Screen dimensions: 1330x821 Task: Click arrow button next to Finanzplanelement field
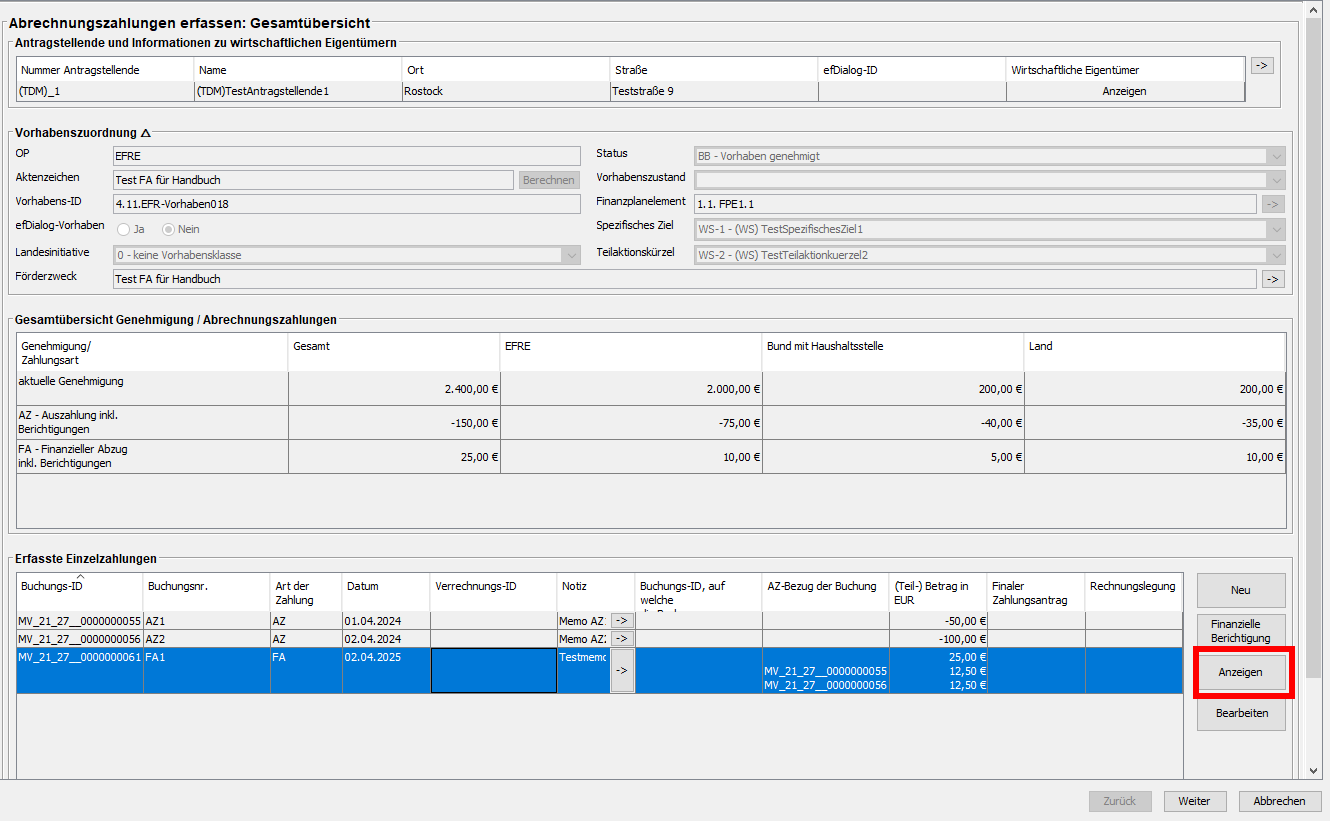[1272, 204]
